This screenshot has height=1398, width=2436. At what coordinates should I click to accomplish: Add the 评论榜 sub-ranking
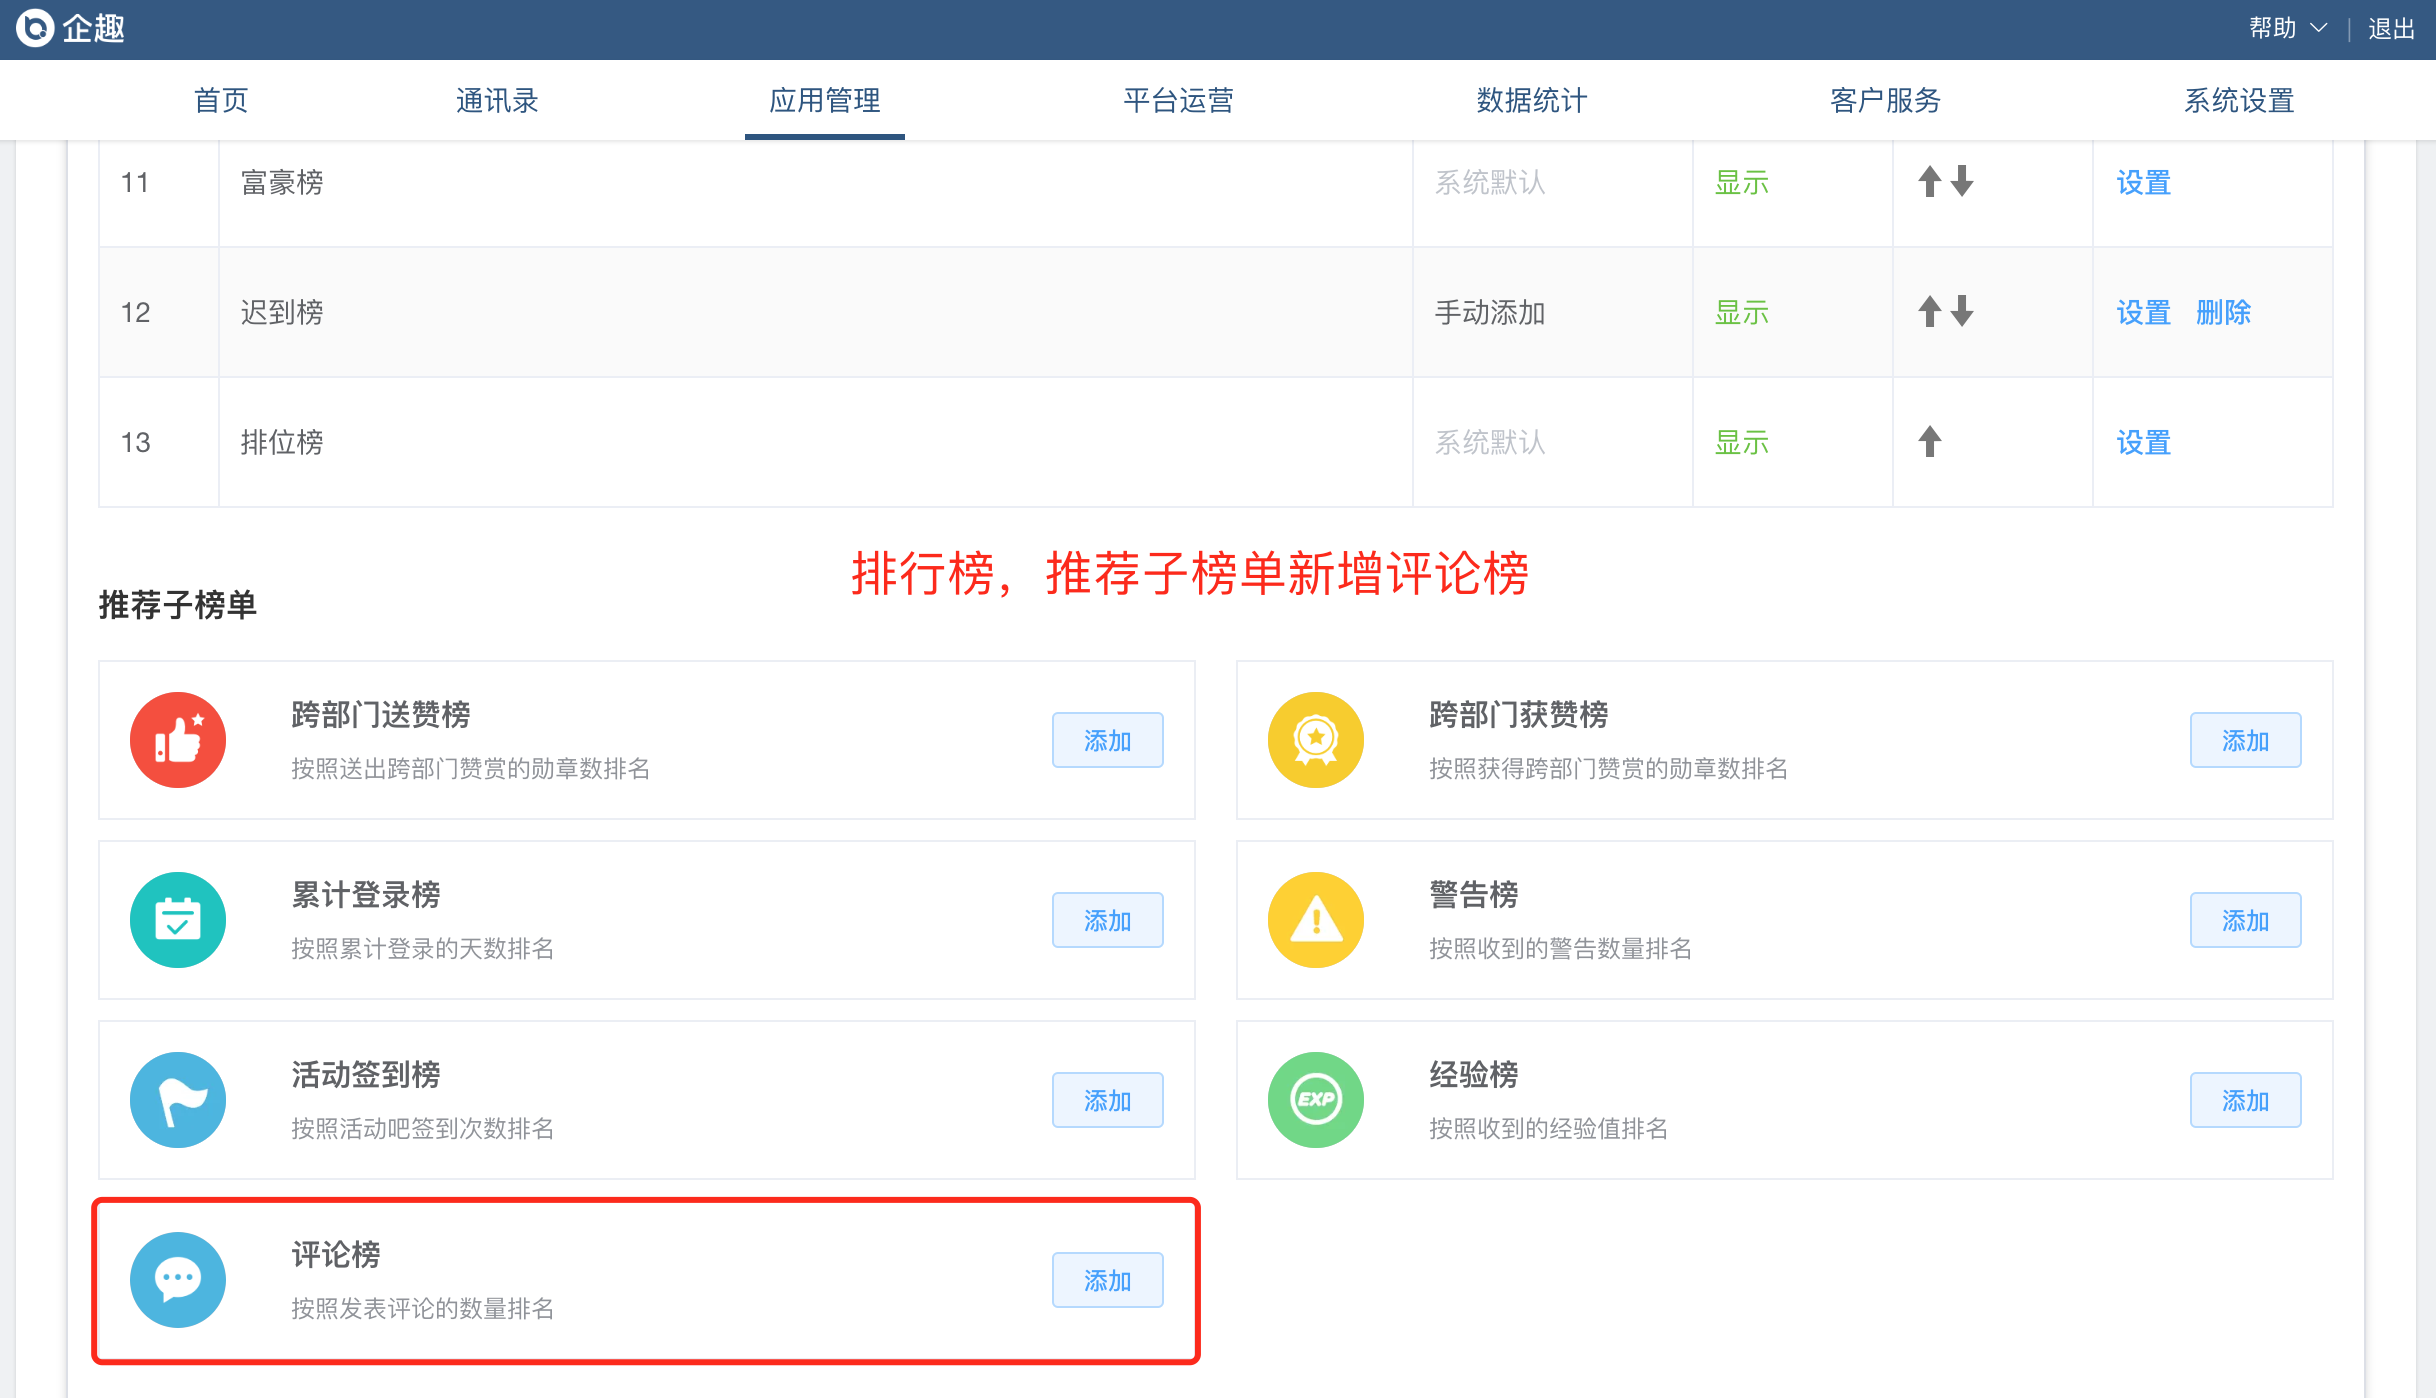(x=1107, y=1280)
